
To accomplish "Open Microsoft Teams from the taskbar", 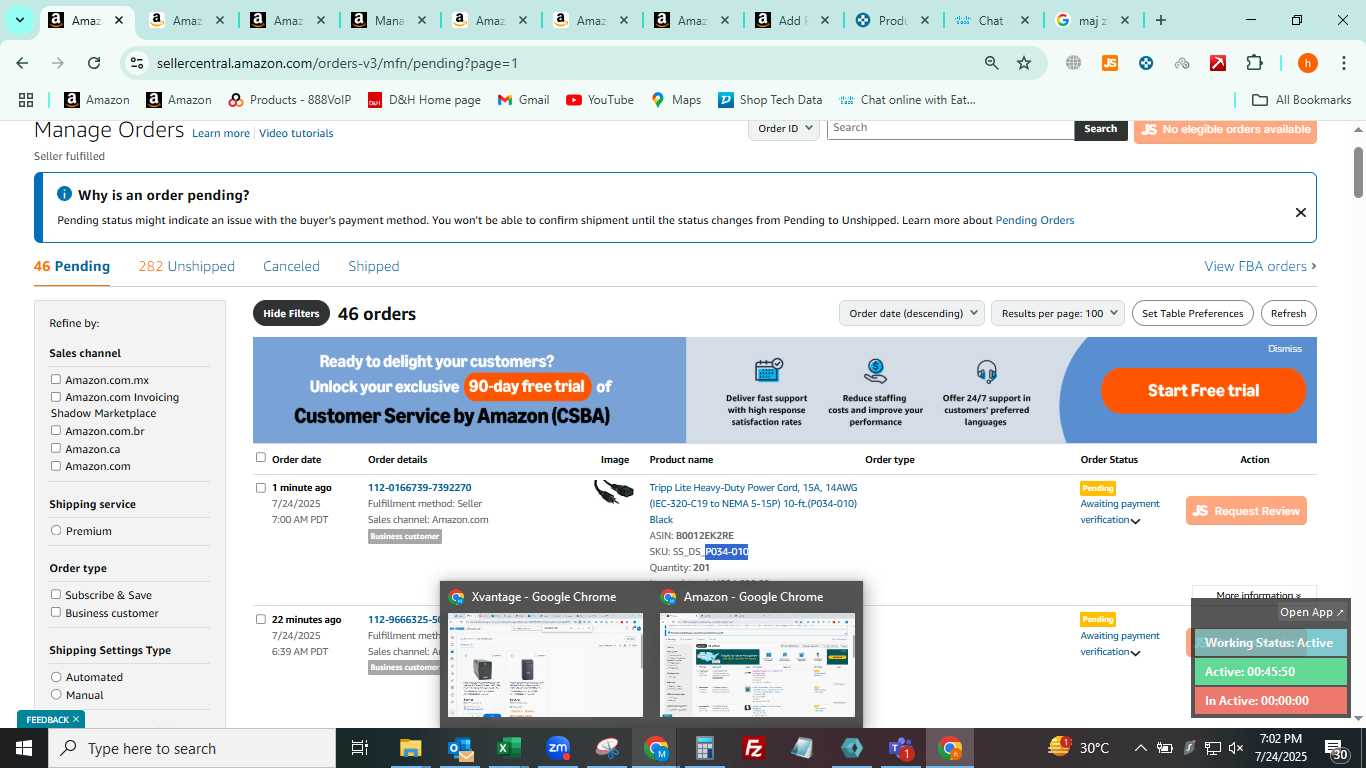I will 901,748.
